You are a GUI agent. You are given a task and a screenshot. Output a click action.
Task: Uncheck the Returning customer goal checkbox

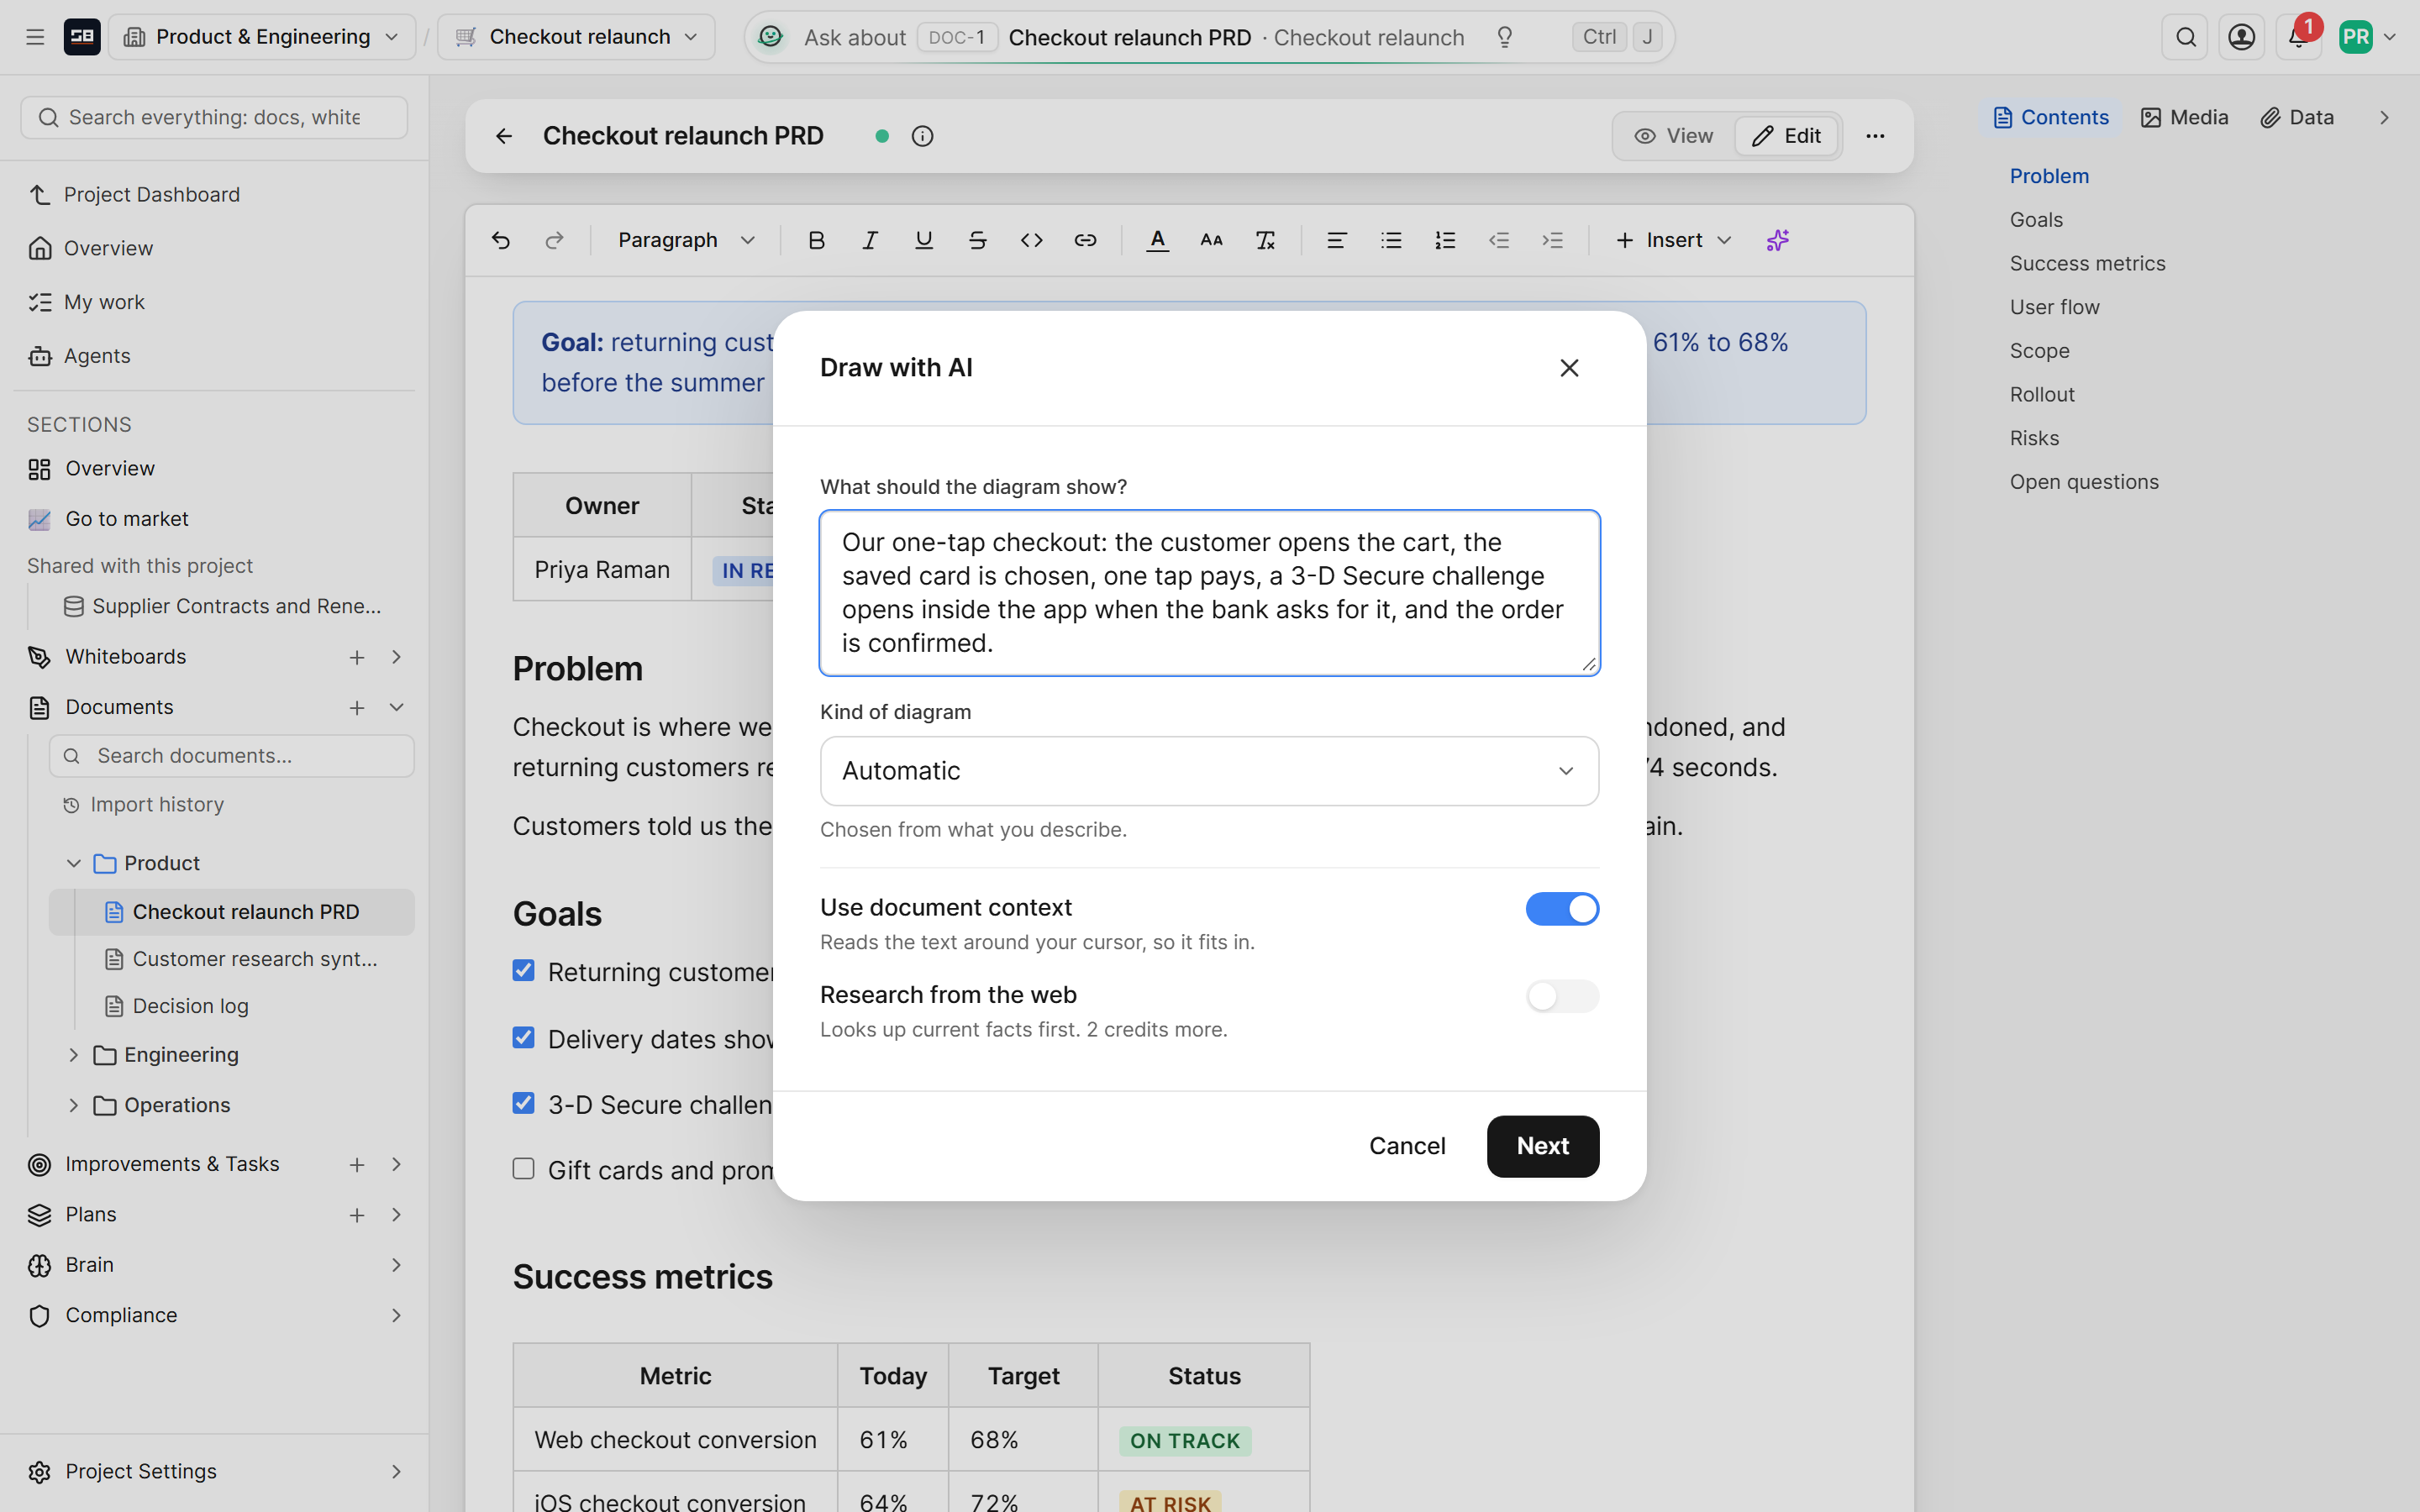523,971
